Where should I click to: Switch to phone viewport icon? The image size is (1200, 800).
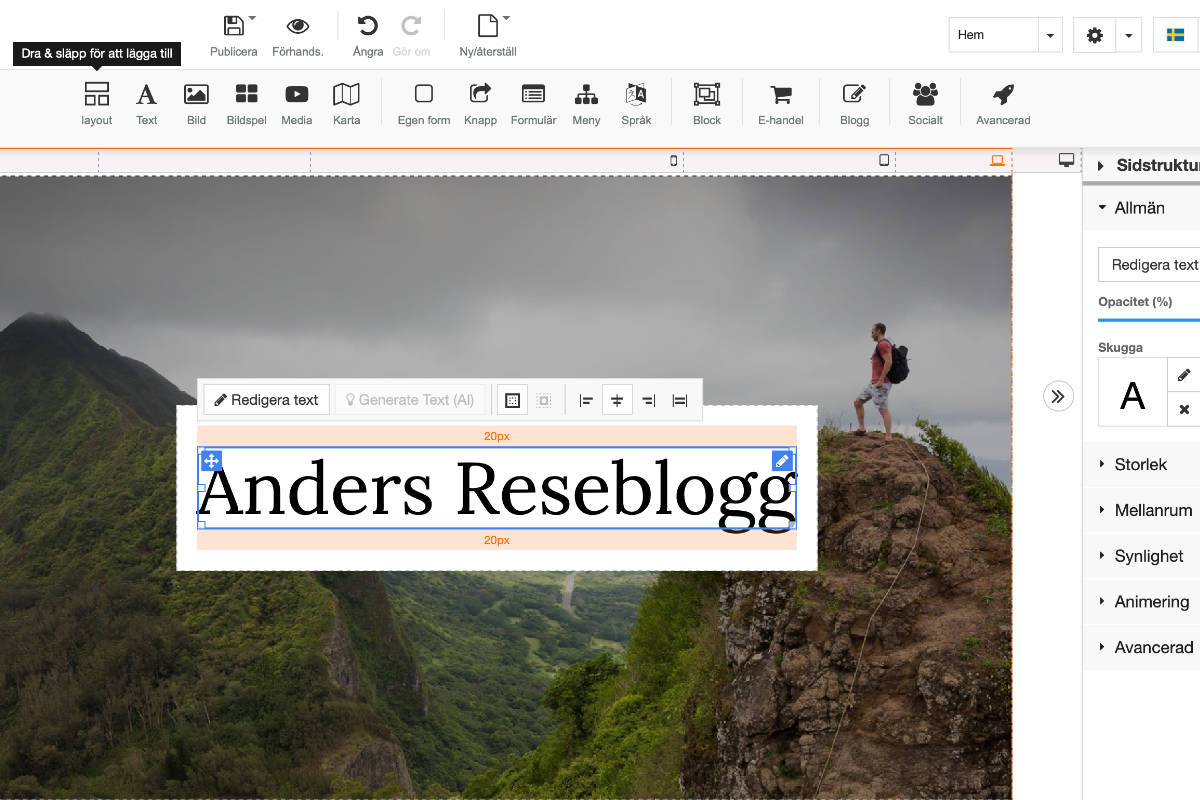click(x=673, y=160)
